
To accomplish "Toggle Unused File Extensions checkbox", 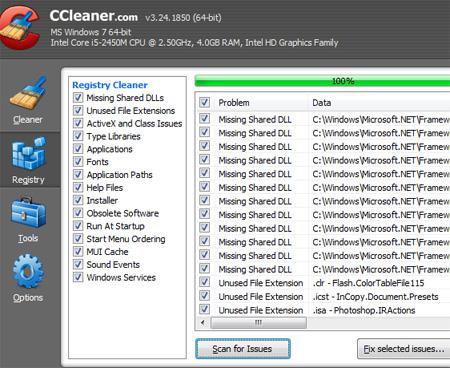I will point(78,110).
